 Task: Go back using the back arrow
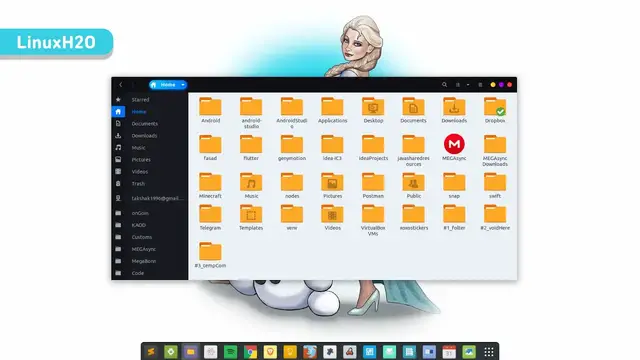point(121,85)
